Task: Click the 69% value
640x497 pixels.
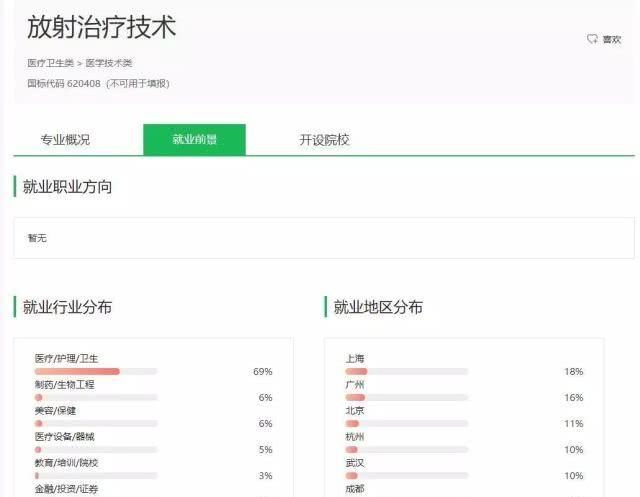Action: 262,372
